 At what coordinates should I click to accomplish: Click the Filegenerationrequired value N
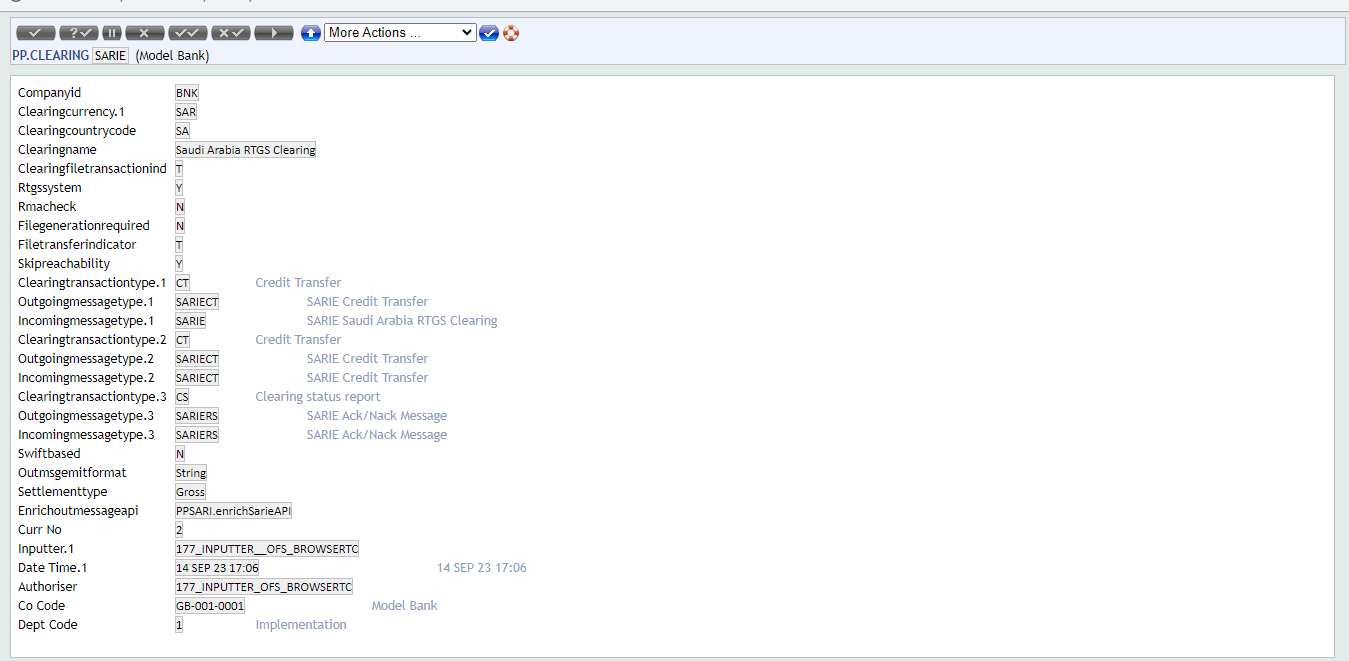pos(180,226)
